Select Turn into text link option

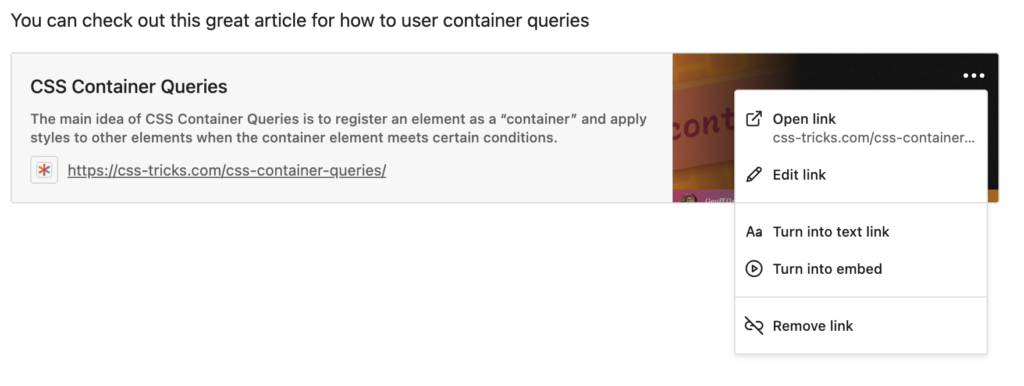click(861, 232)
